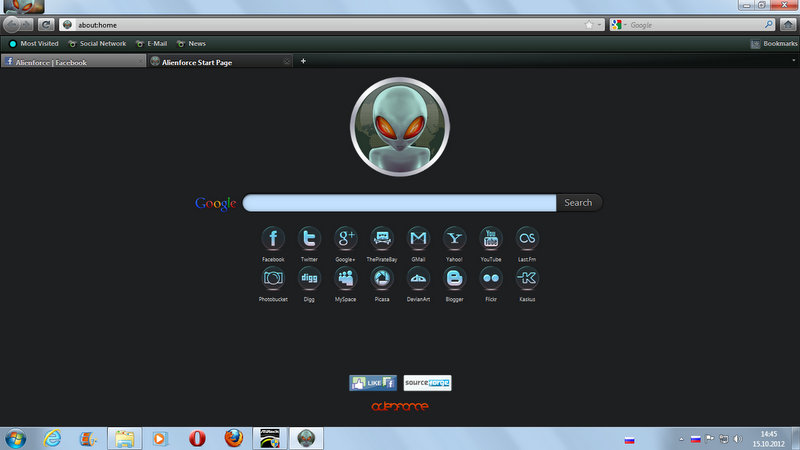Reload the page with refresh button

coord(46,24)
